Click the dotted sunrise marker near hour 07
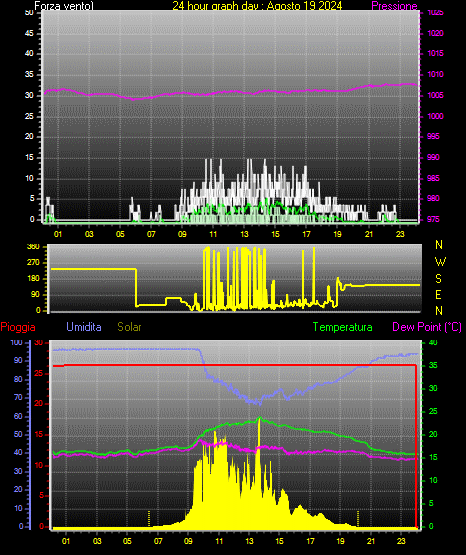Image resolution: width=466 pixels, height=555 pixels. 149,519
